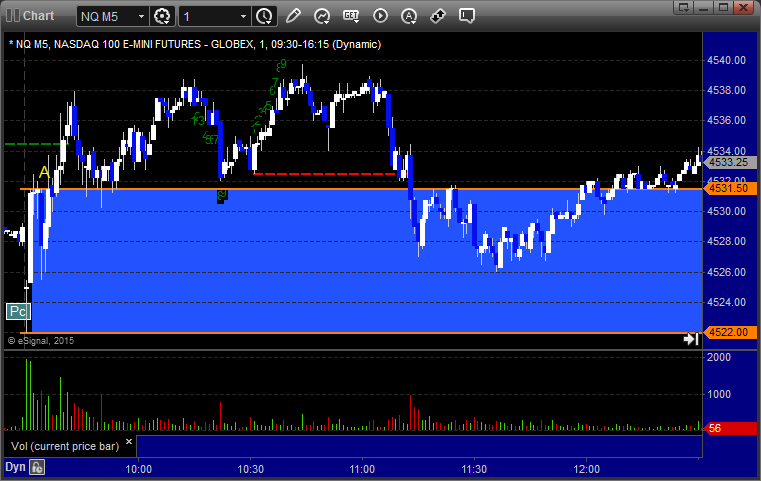
Task: Click the 10:00 time axis label
Action: pos(139,469)
